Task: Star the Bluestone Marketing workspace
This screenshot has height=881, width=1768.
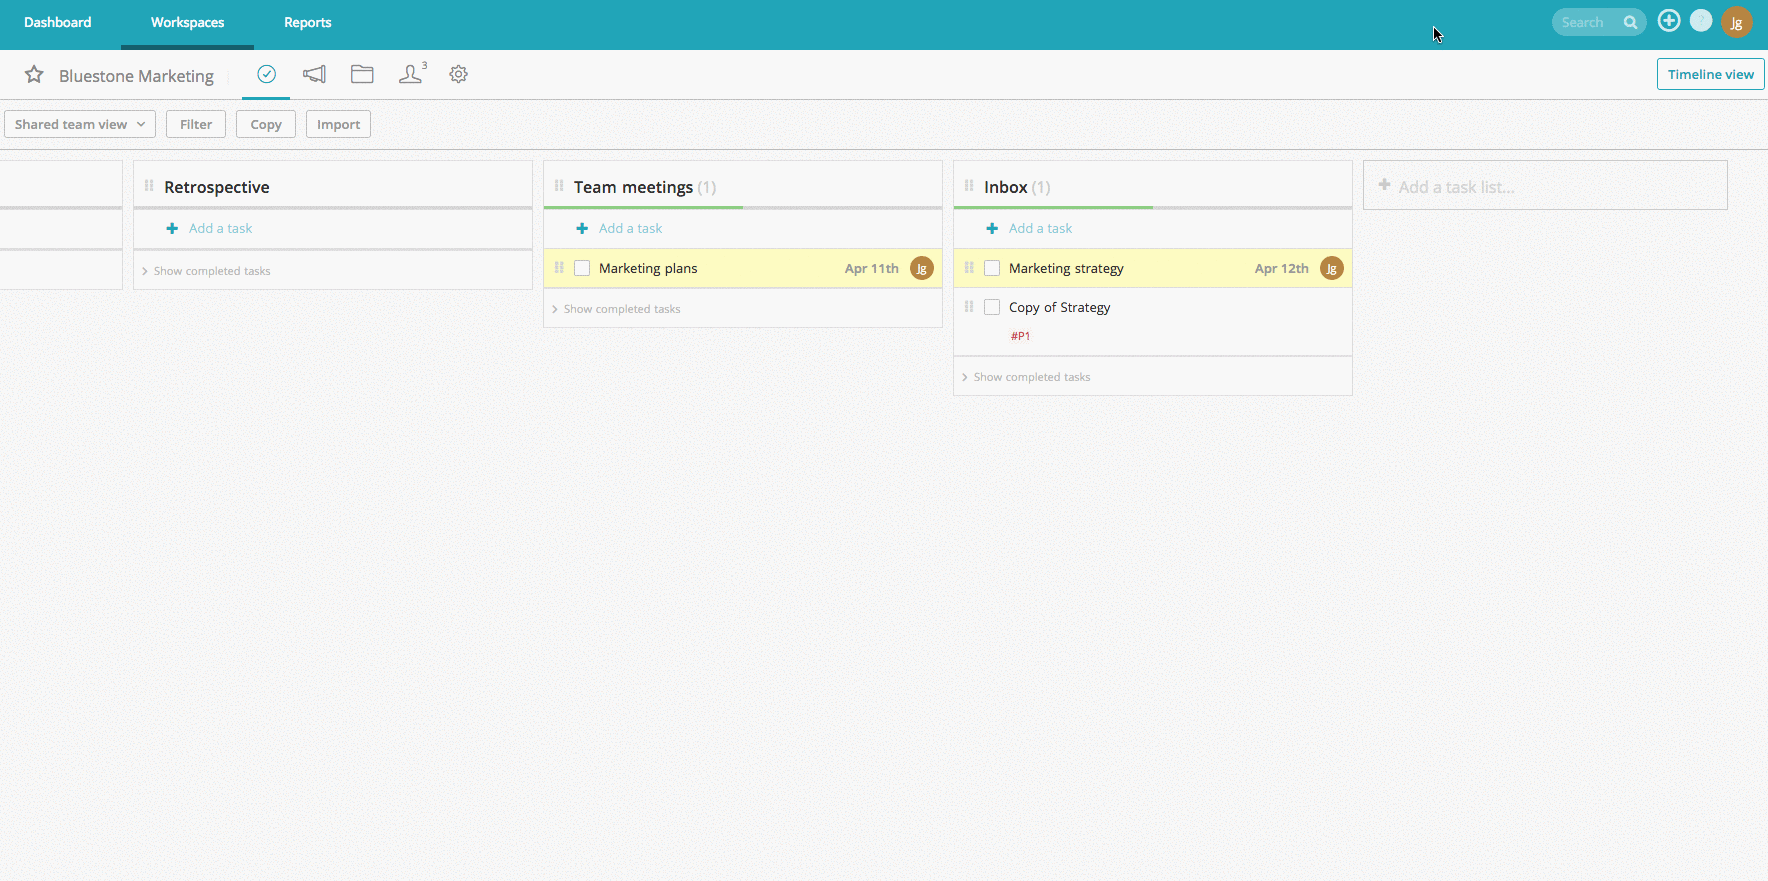Action: pos(34,75)
